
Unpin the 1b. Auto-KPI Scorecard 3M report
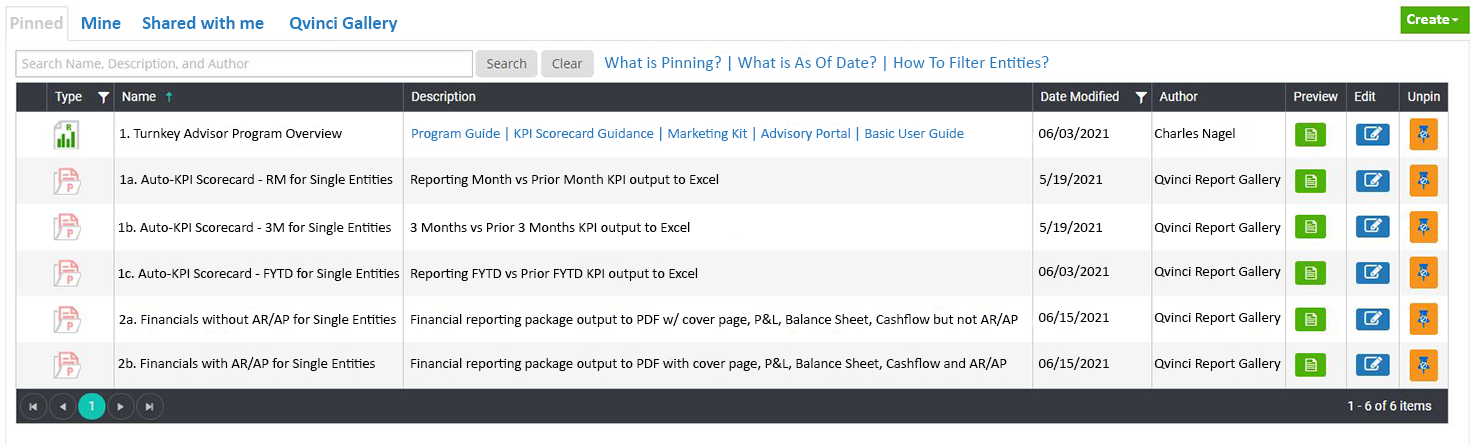pyautogui.click(x=1423, y=227)
